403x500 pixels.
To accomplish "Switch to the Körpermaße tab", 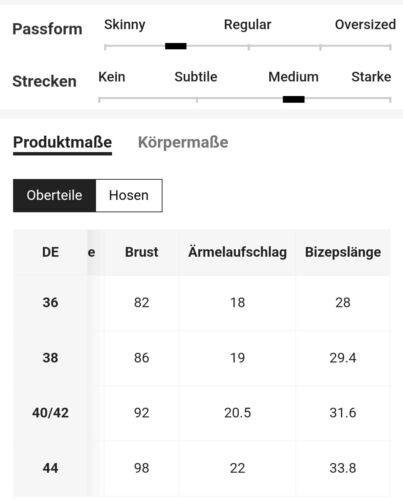I will [x=183, y=142].
